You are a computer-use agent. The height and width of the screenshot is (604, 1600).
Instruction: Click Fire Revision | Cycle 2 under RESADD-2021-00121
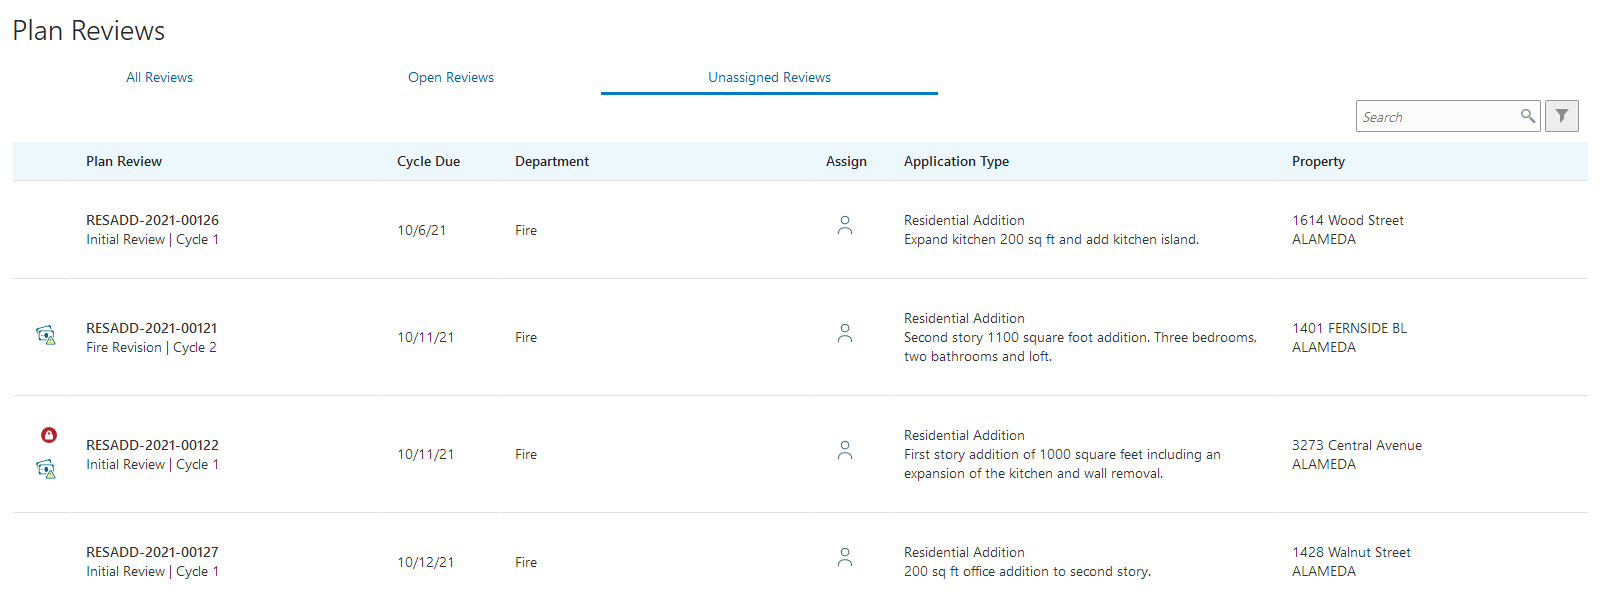click(151, 347)
